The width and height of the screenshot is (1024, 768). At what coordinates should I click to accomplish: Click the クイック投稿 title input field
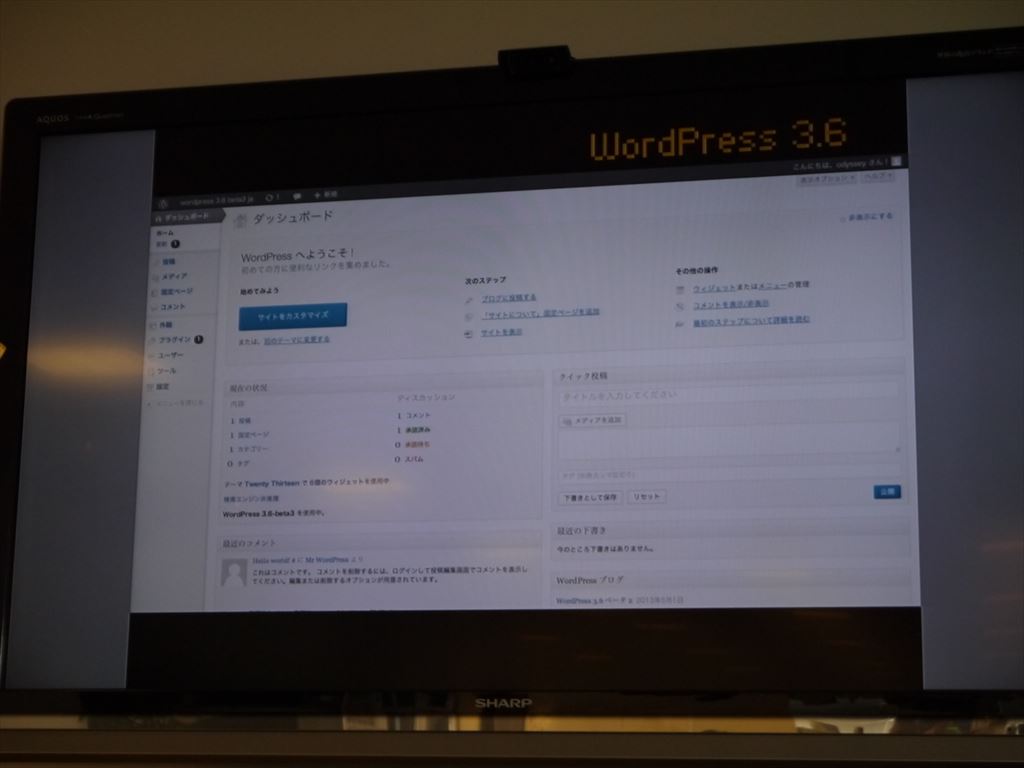(728, 395)
